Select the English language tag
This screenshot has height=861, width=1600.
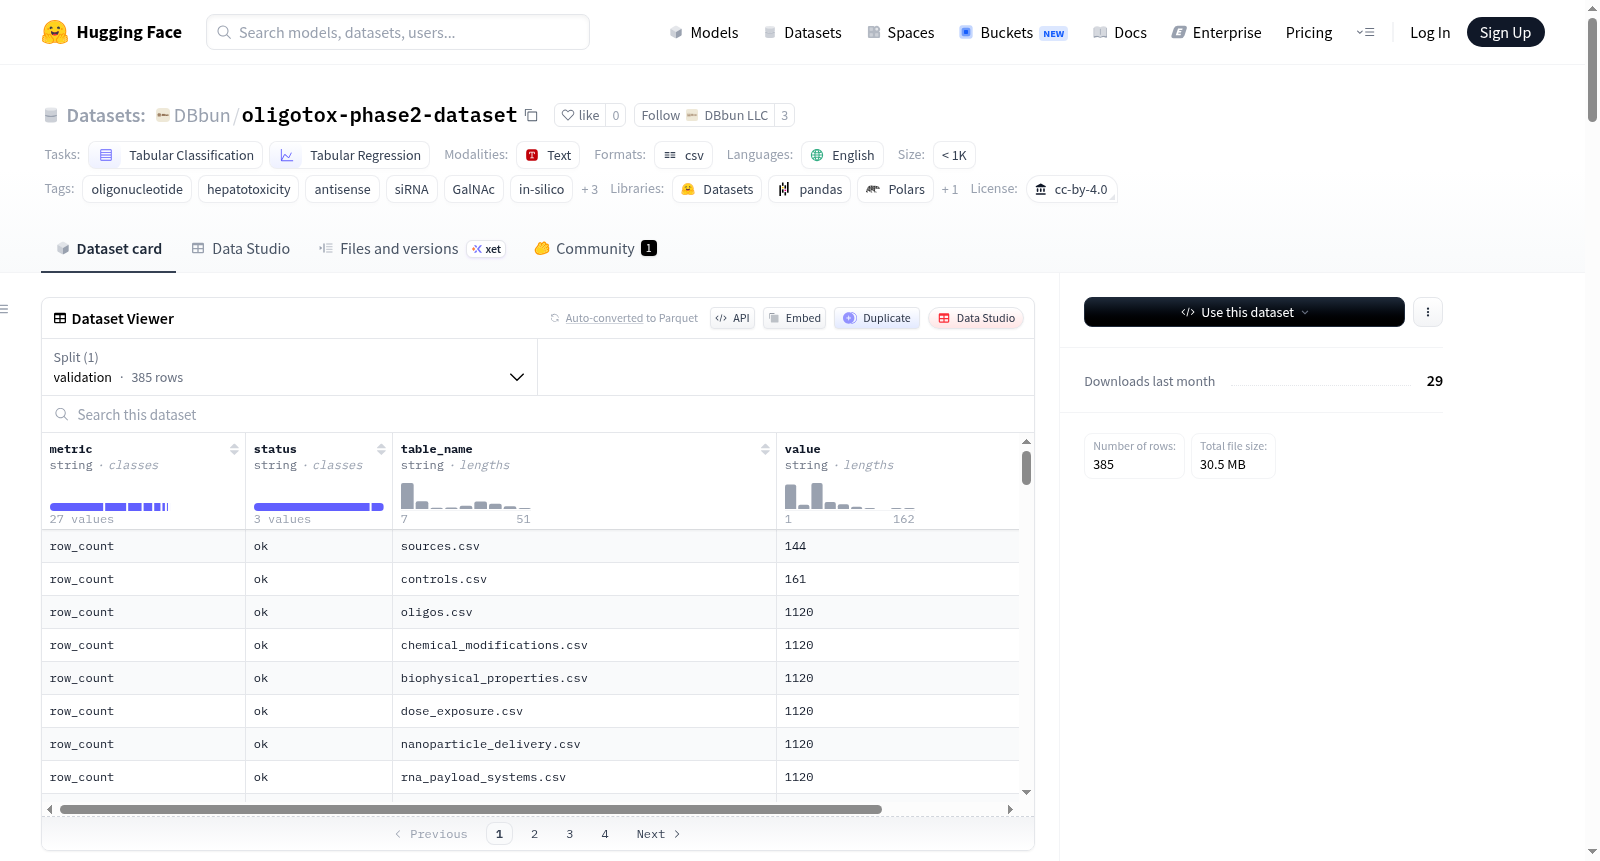pos(842,155)
